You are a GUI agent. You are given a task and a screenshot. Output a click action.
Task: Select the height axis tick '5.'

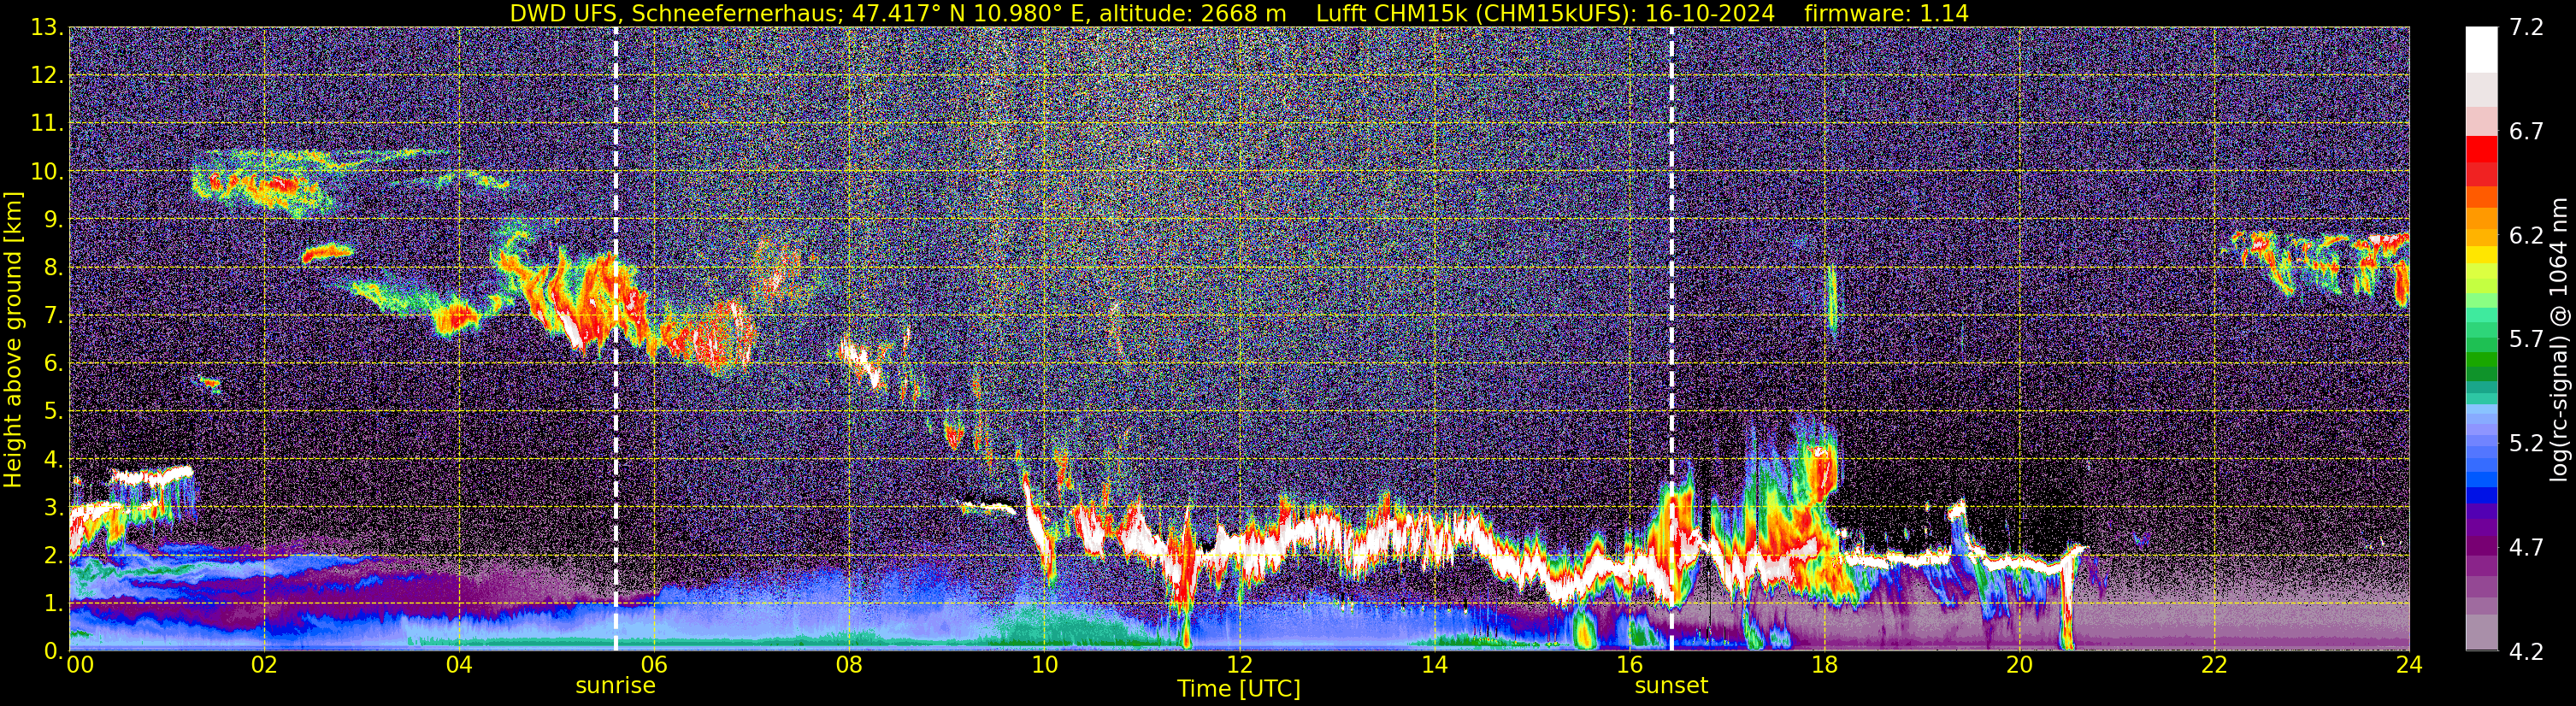click(53, 411)
